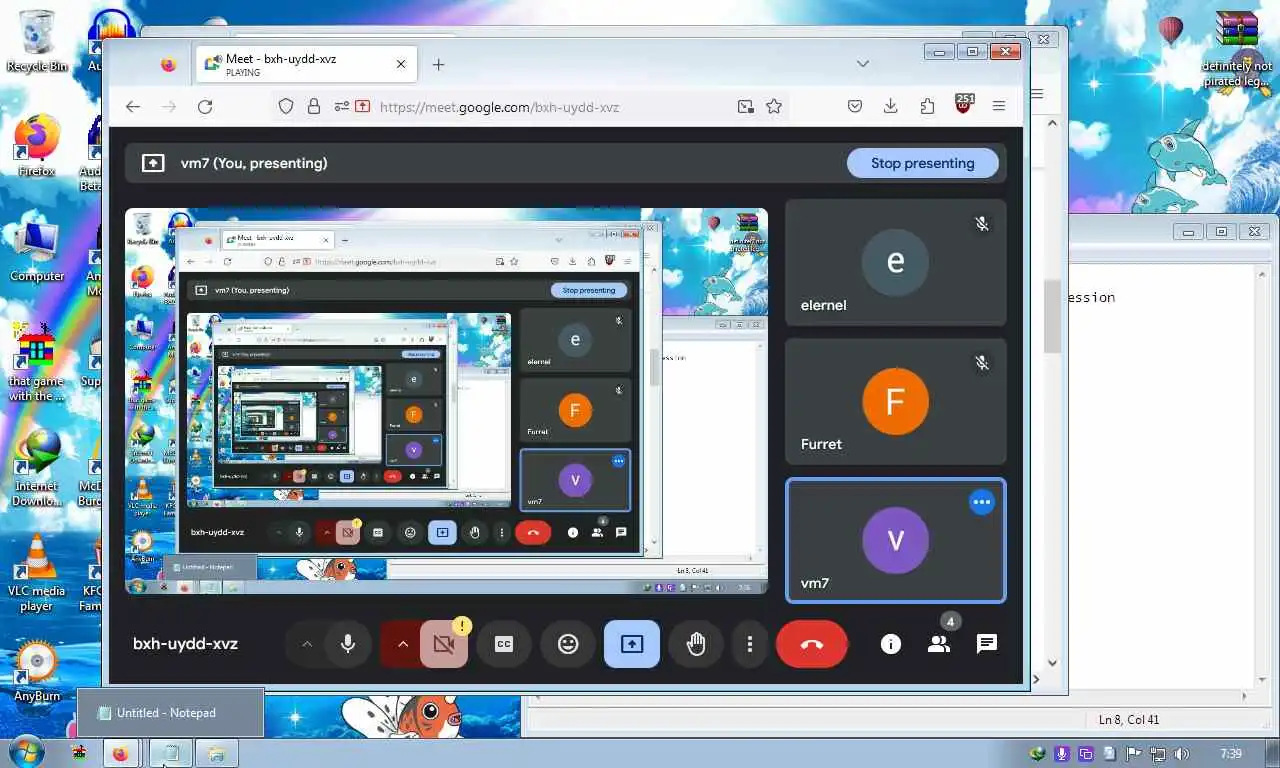The width and height of the screenshot is (1280, 768).
Task: Open the emoji reactions picker
Action: coord(568,644)
